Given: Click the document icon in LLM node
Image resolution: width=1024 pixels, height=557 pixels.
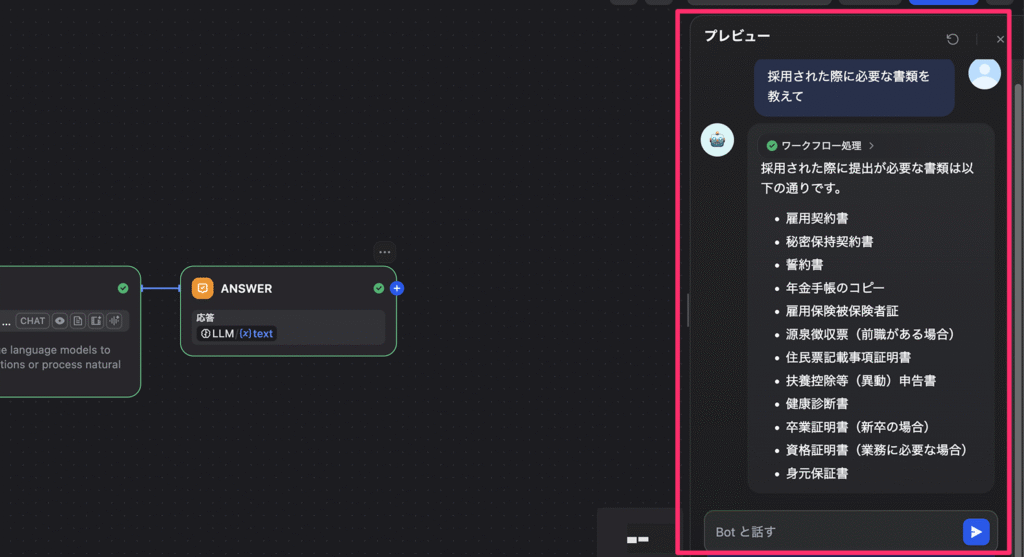Looking at the screenshot, I should point(78,321).
